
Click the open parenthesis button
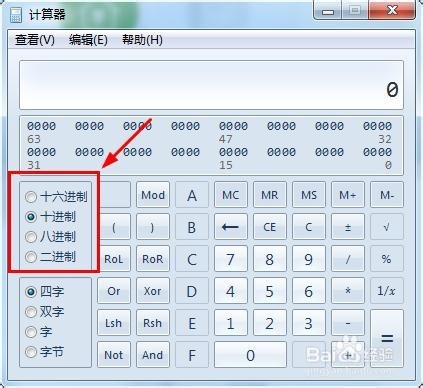click(x=115, y=227)
